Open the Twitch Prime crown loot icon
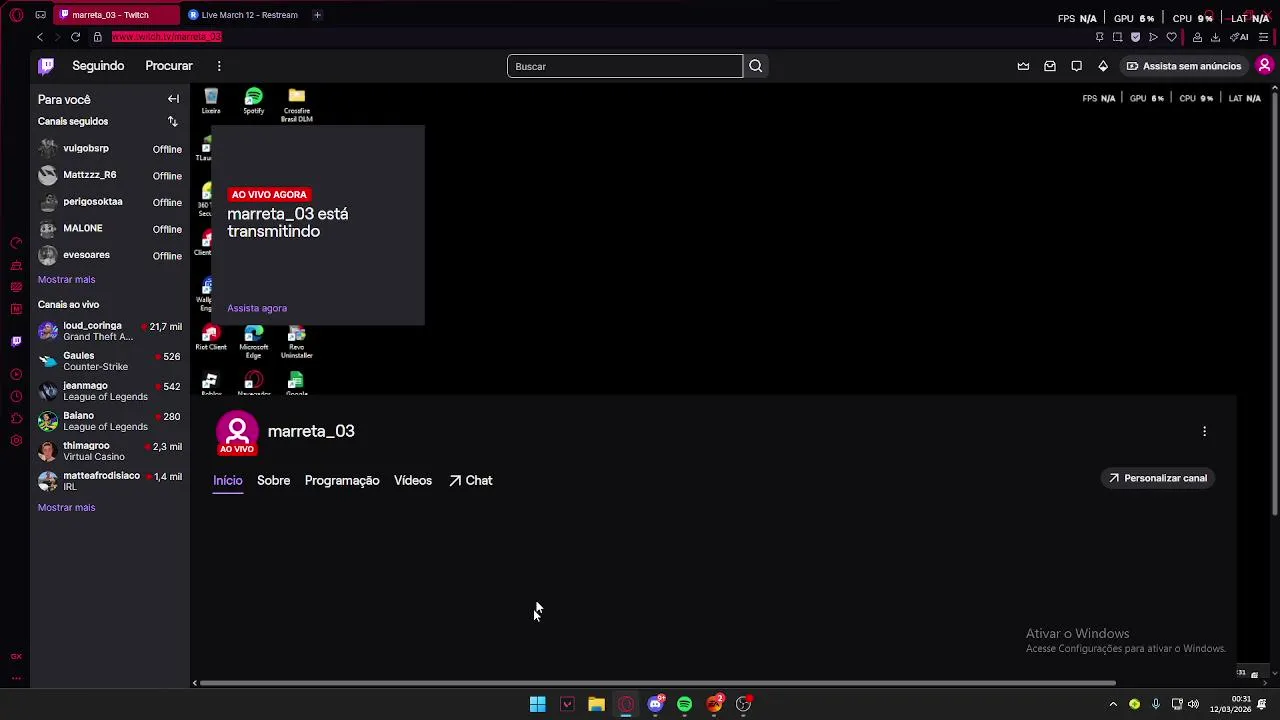 1023,66
